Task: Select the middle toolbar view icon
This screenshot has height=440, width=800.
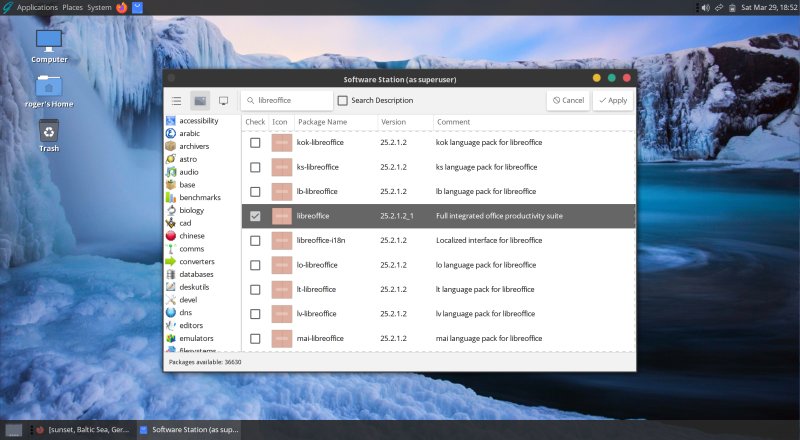Action: tap(201, 101)
